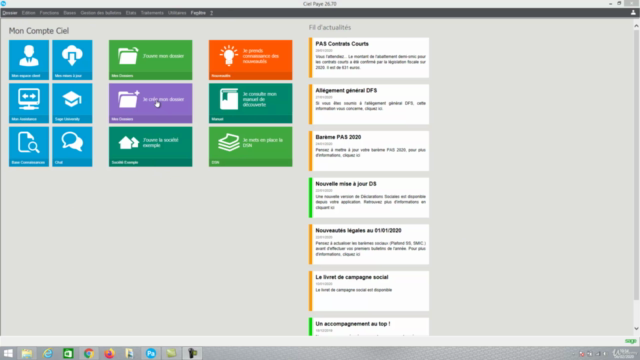This screenshot has width=640, height=360.
Task: Open the Mon espace client tile
Action: (x=29, y=60)
